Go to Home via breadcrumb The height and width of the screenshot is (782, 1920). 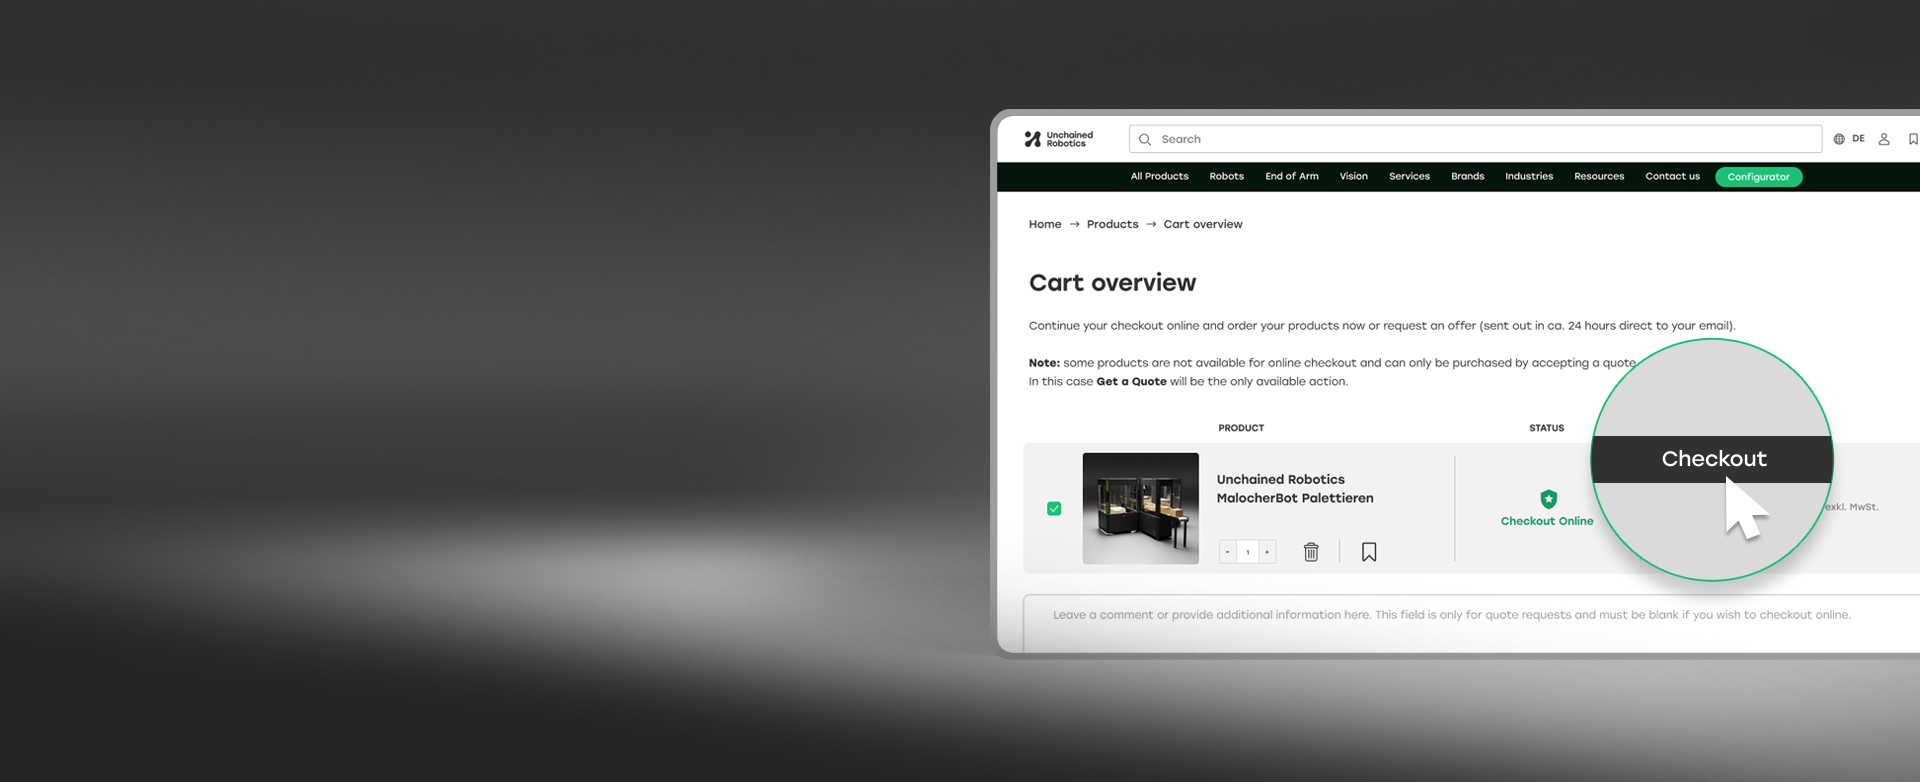point(1044,225)
